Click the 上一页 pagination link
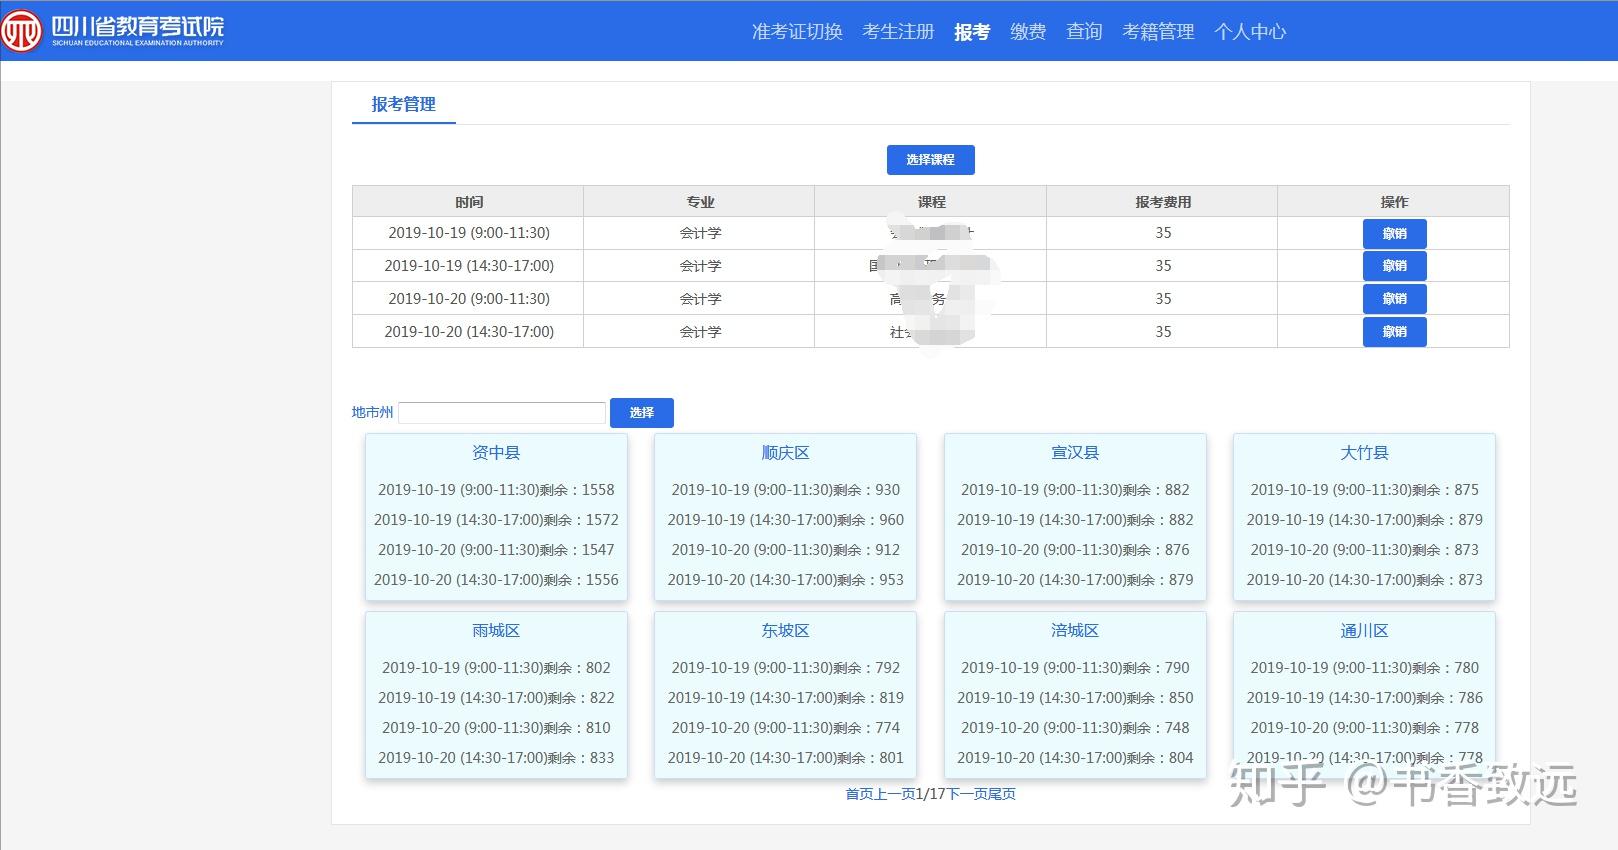This screenshot has height=850, width=1618. [895, 794]
